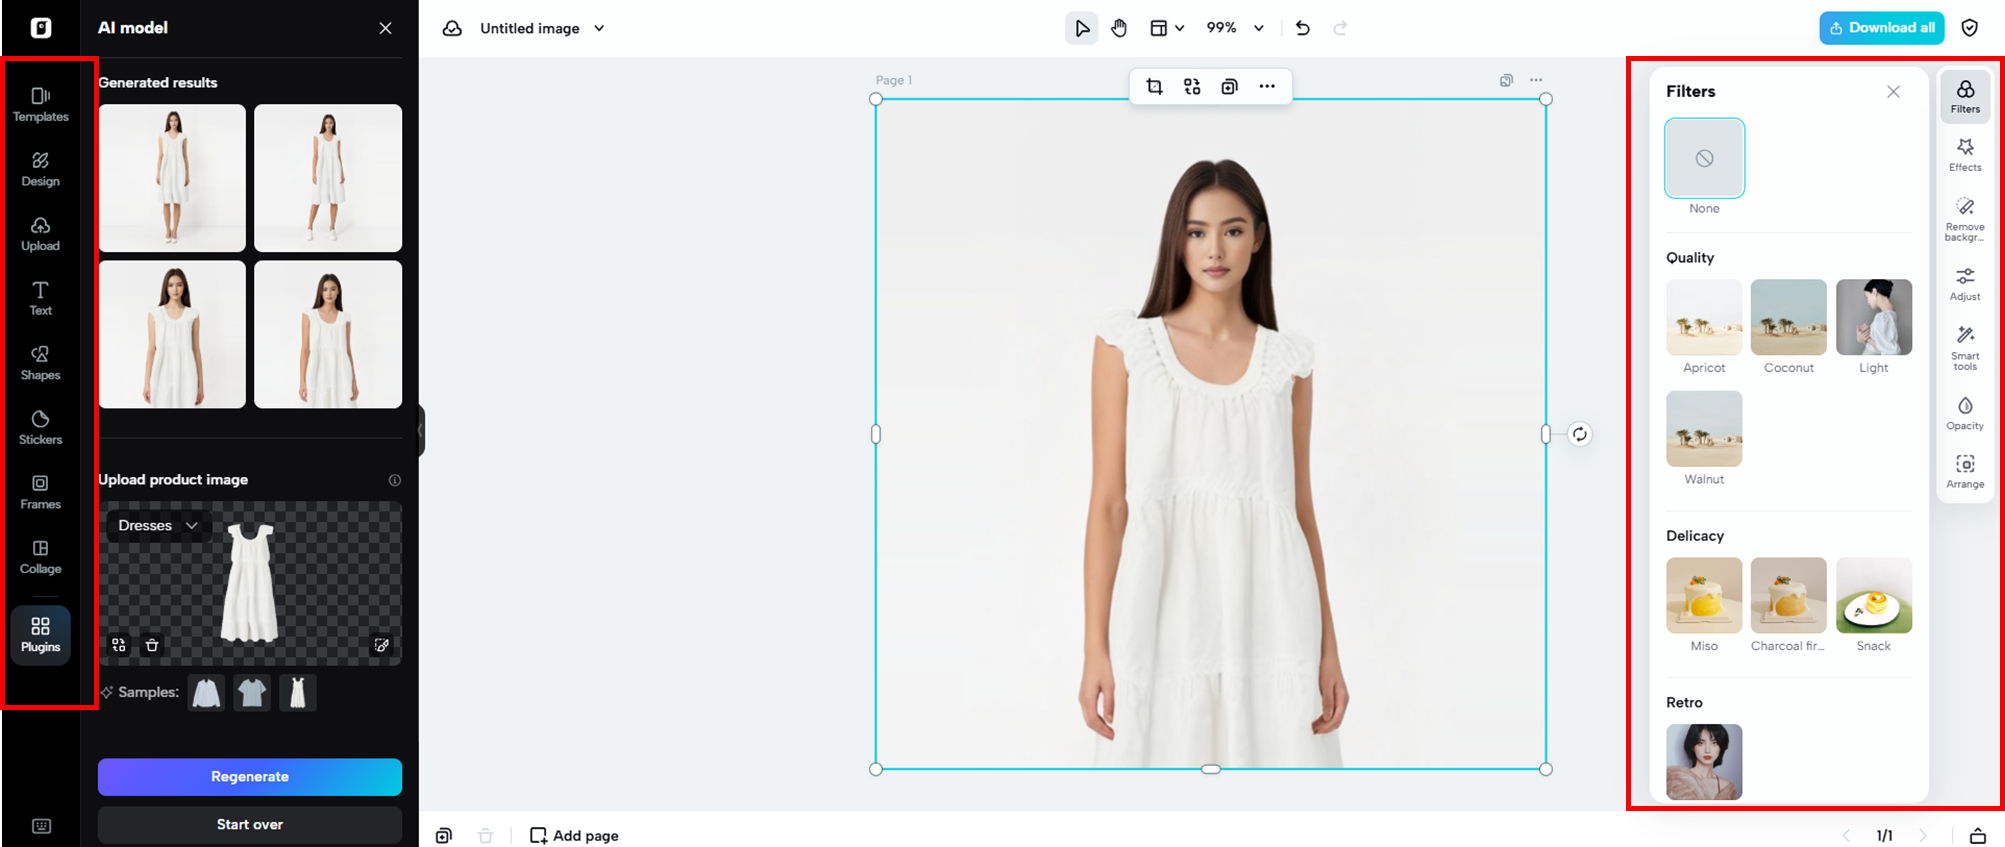Select the hand pan tool
The image size is (2005, 847).
point(1119,28)
